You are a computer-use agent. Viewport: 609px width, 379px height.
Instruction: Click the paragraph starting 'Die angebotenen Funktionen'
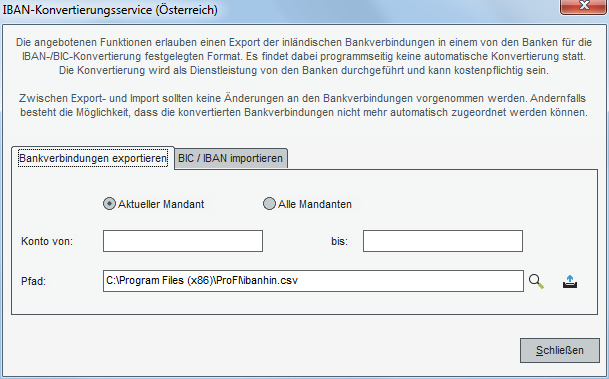point(304,56)
